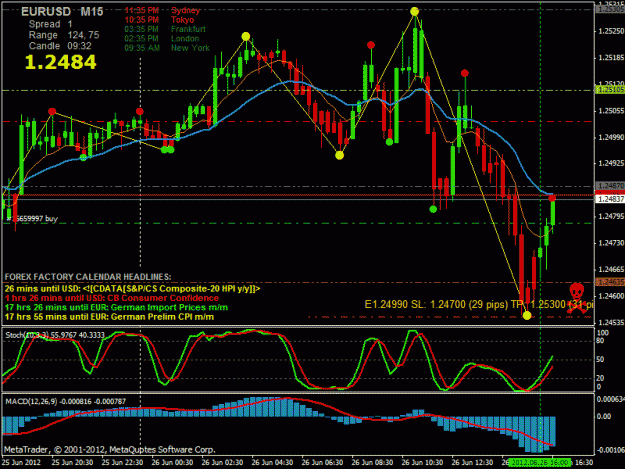The image size is (625, 469).
Task: Select the #15659997 buy order label
Action: click(x=32, y=218)
